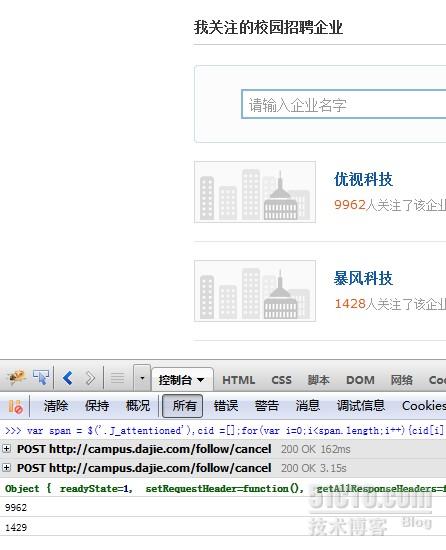This screenshot has width=446, height=550.
Task: Filter console by 调试信息
Action: click(x=361, y=406)
